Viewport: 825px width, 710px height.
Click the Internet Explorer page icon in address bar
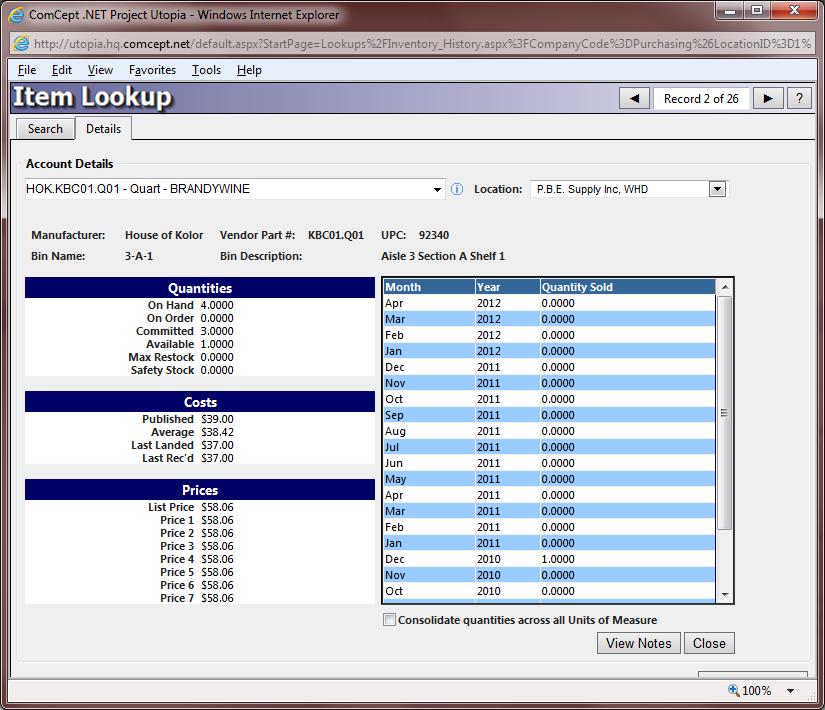(20, 43)
